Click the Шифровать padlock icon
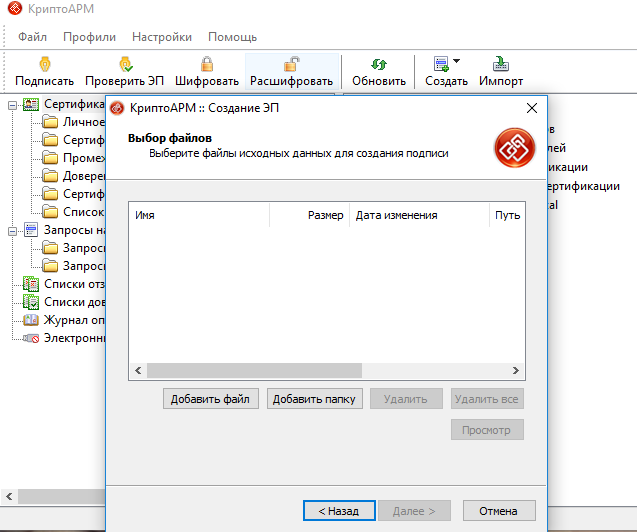 coord(206,64)
